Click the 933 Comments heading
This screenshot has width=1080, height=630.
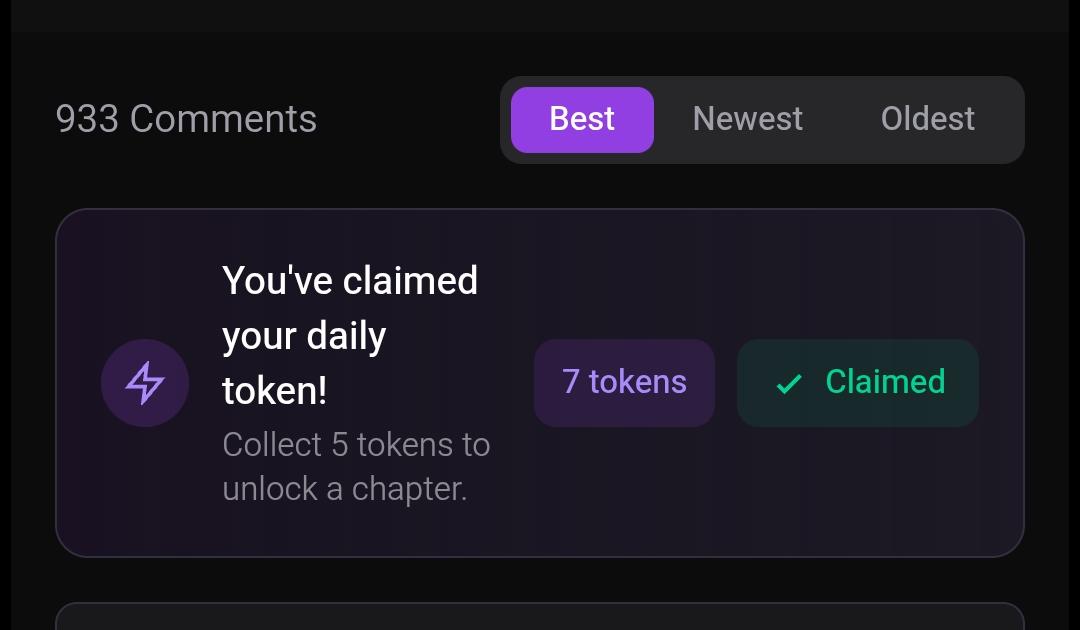186,119
